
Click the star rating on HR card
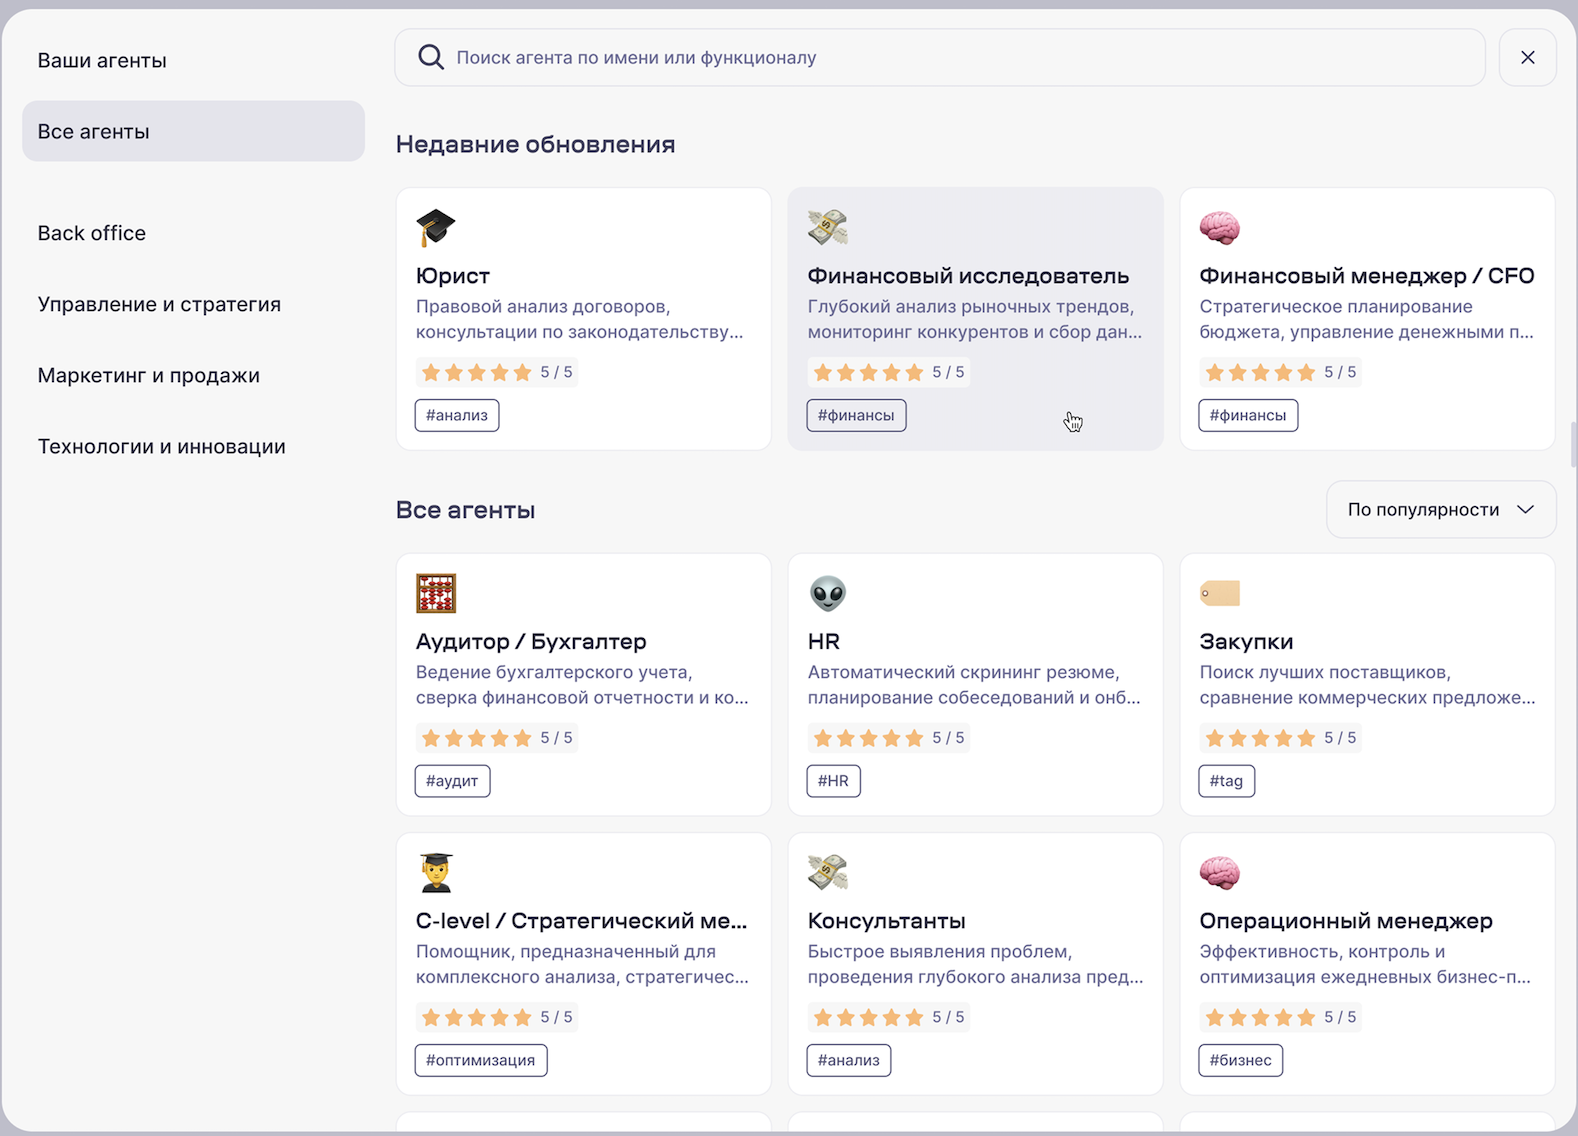867,738
